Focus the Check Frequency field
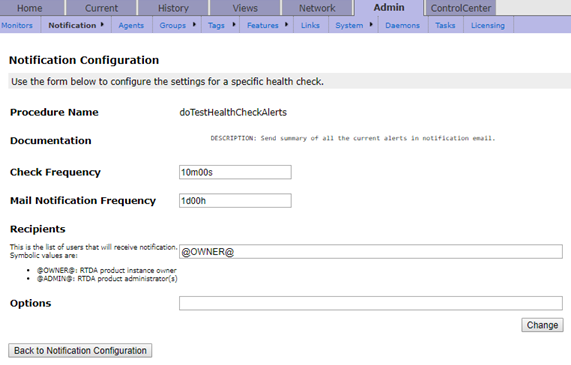Screen dimensions: 571x365 235,172
